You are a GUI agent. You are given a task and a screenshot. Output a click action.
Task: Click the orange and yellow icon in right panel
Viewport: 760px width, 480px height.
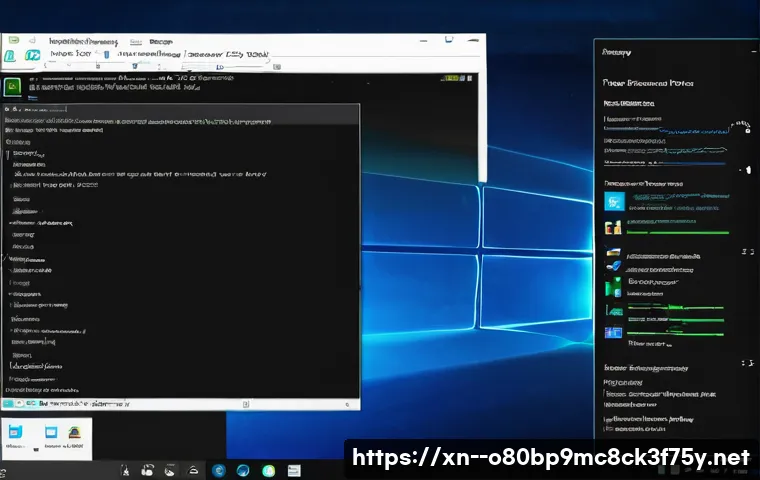(613, 227)
